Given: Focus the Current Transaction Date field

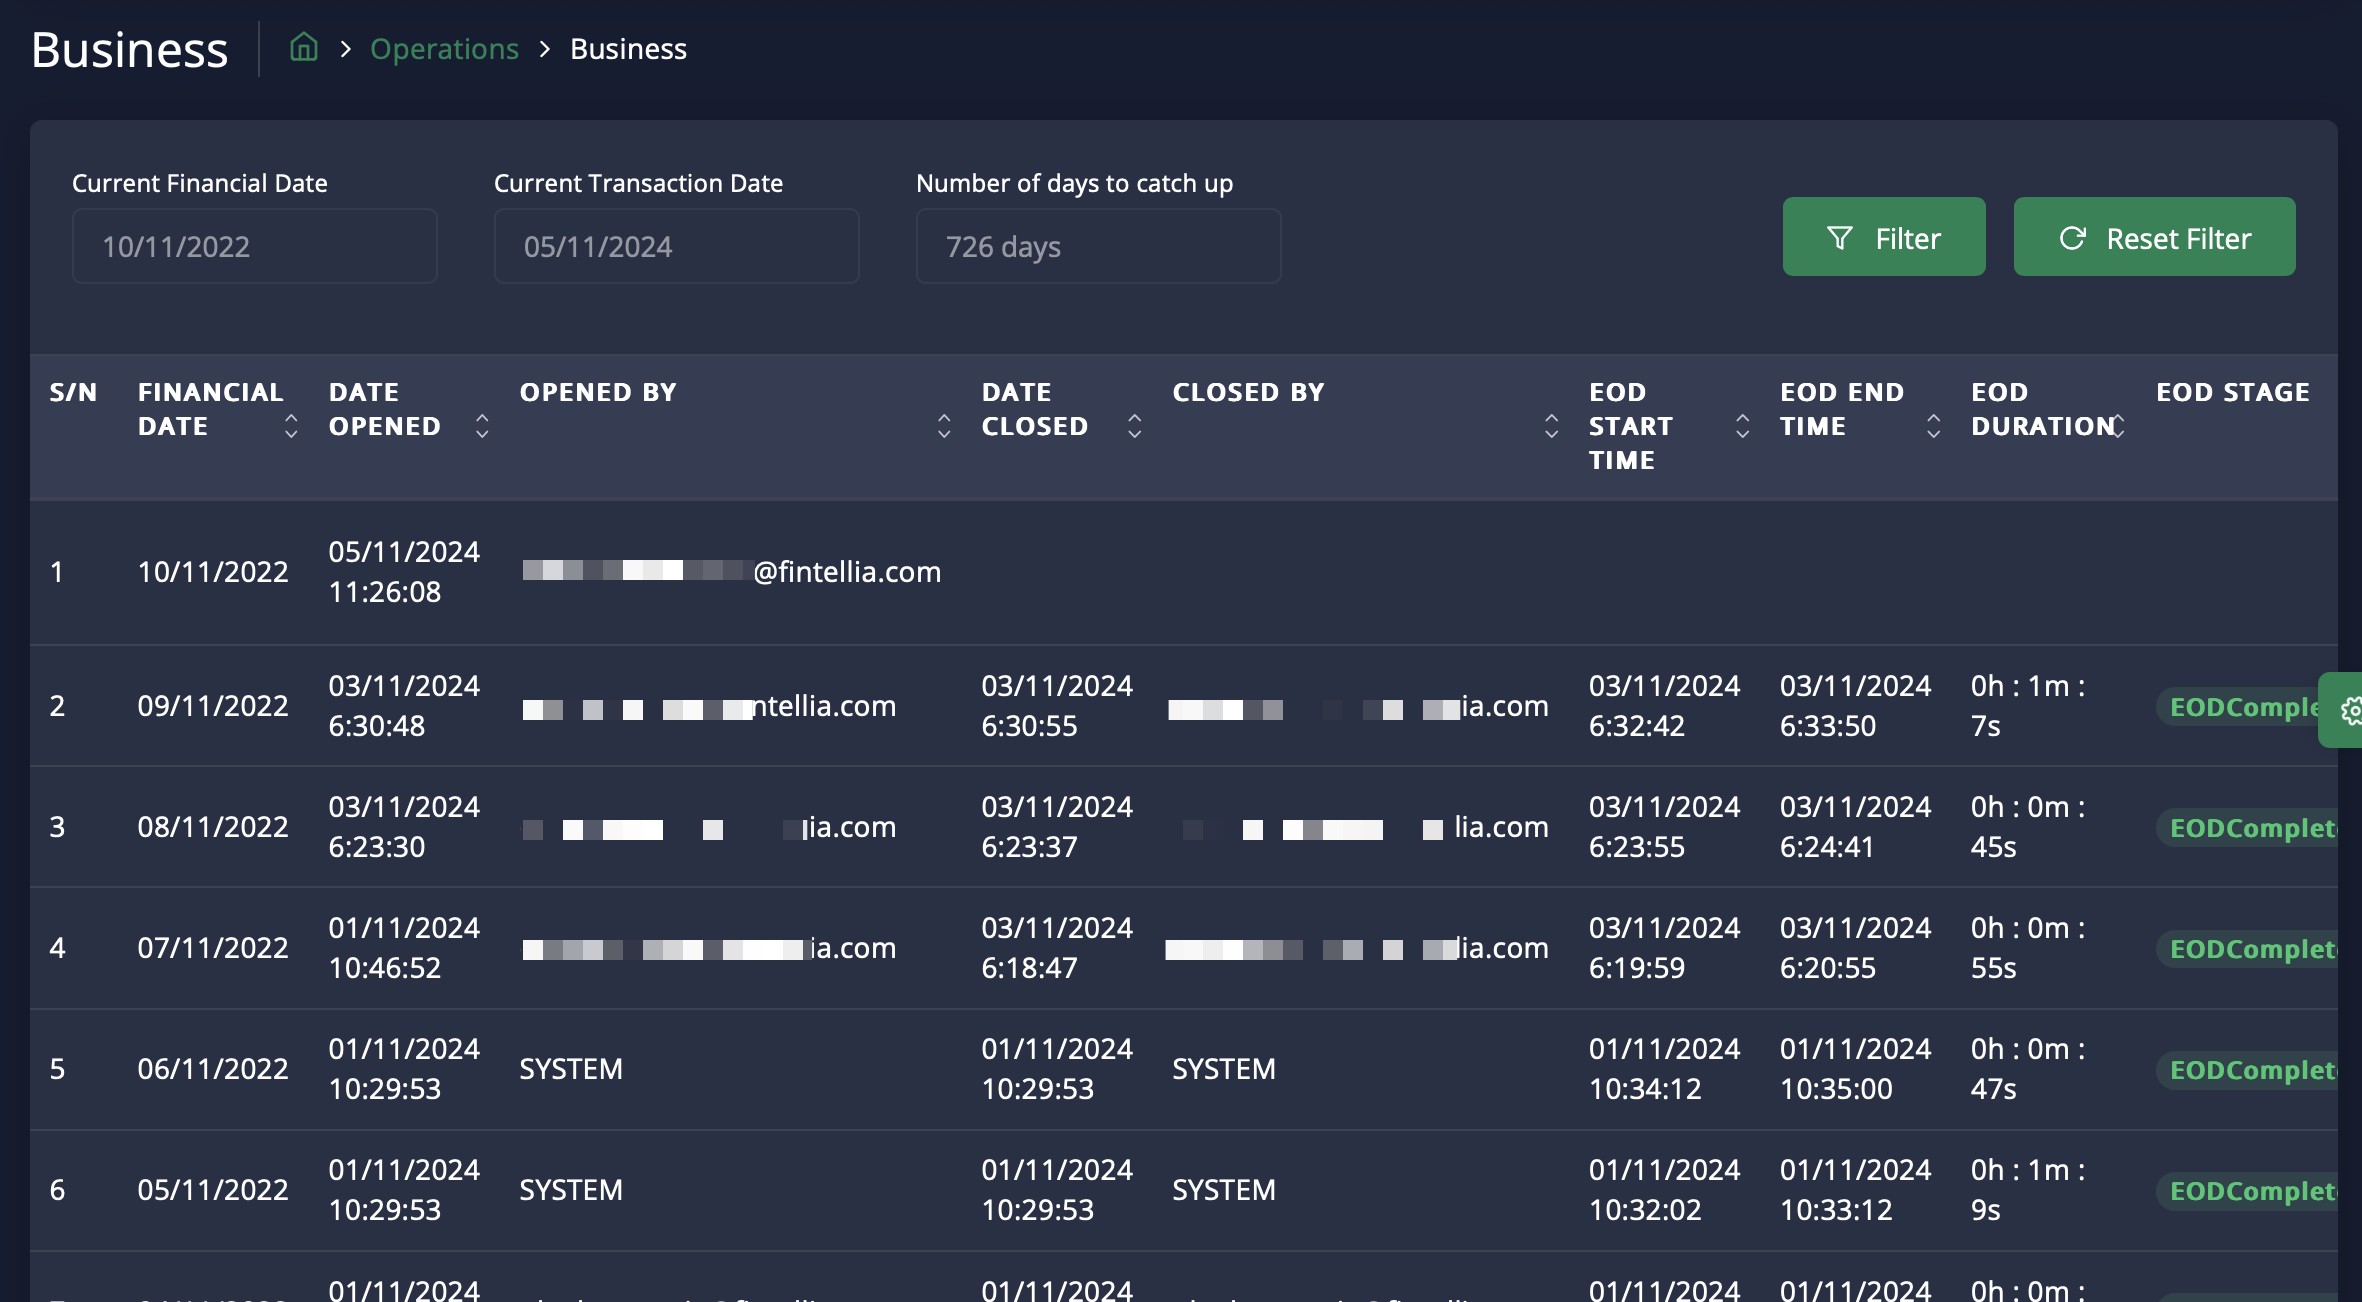Looking at the screenshot, I should (676, 246).
